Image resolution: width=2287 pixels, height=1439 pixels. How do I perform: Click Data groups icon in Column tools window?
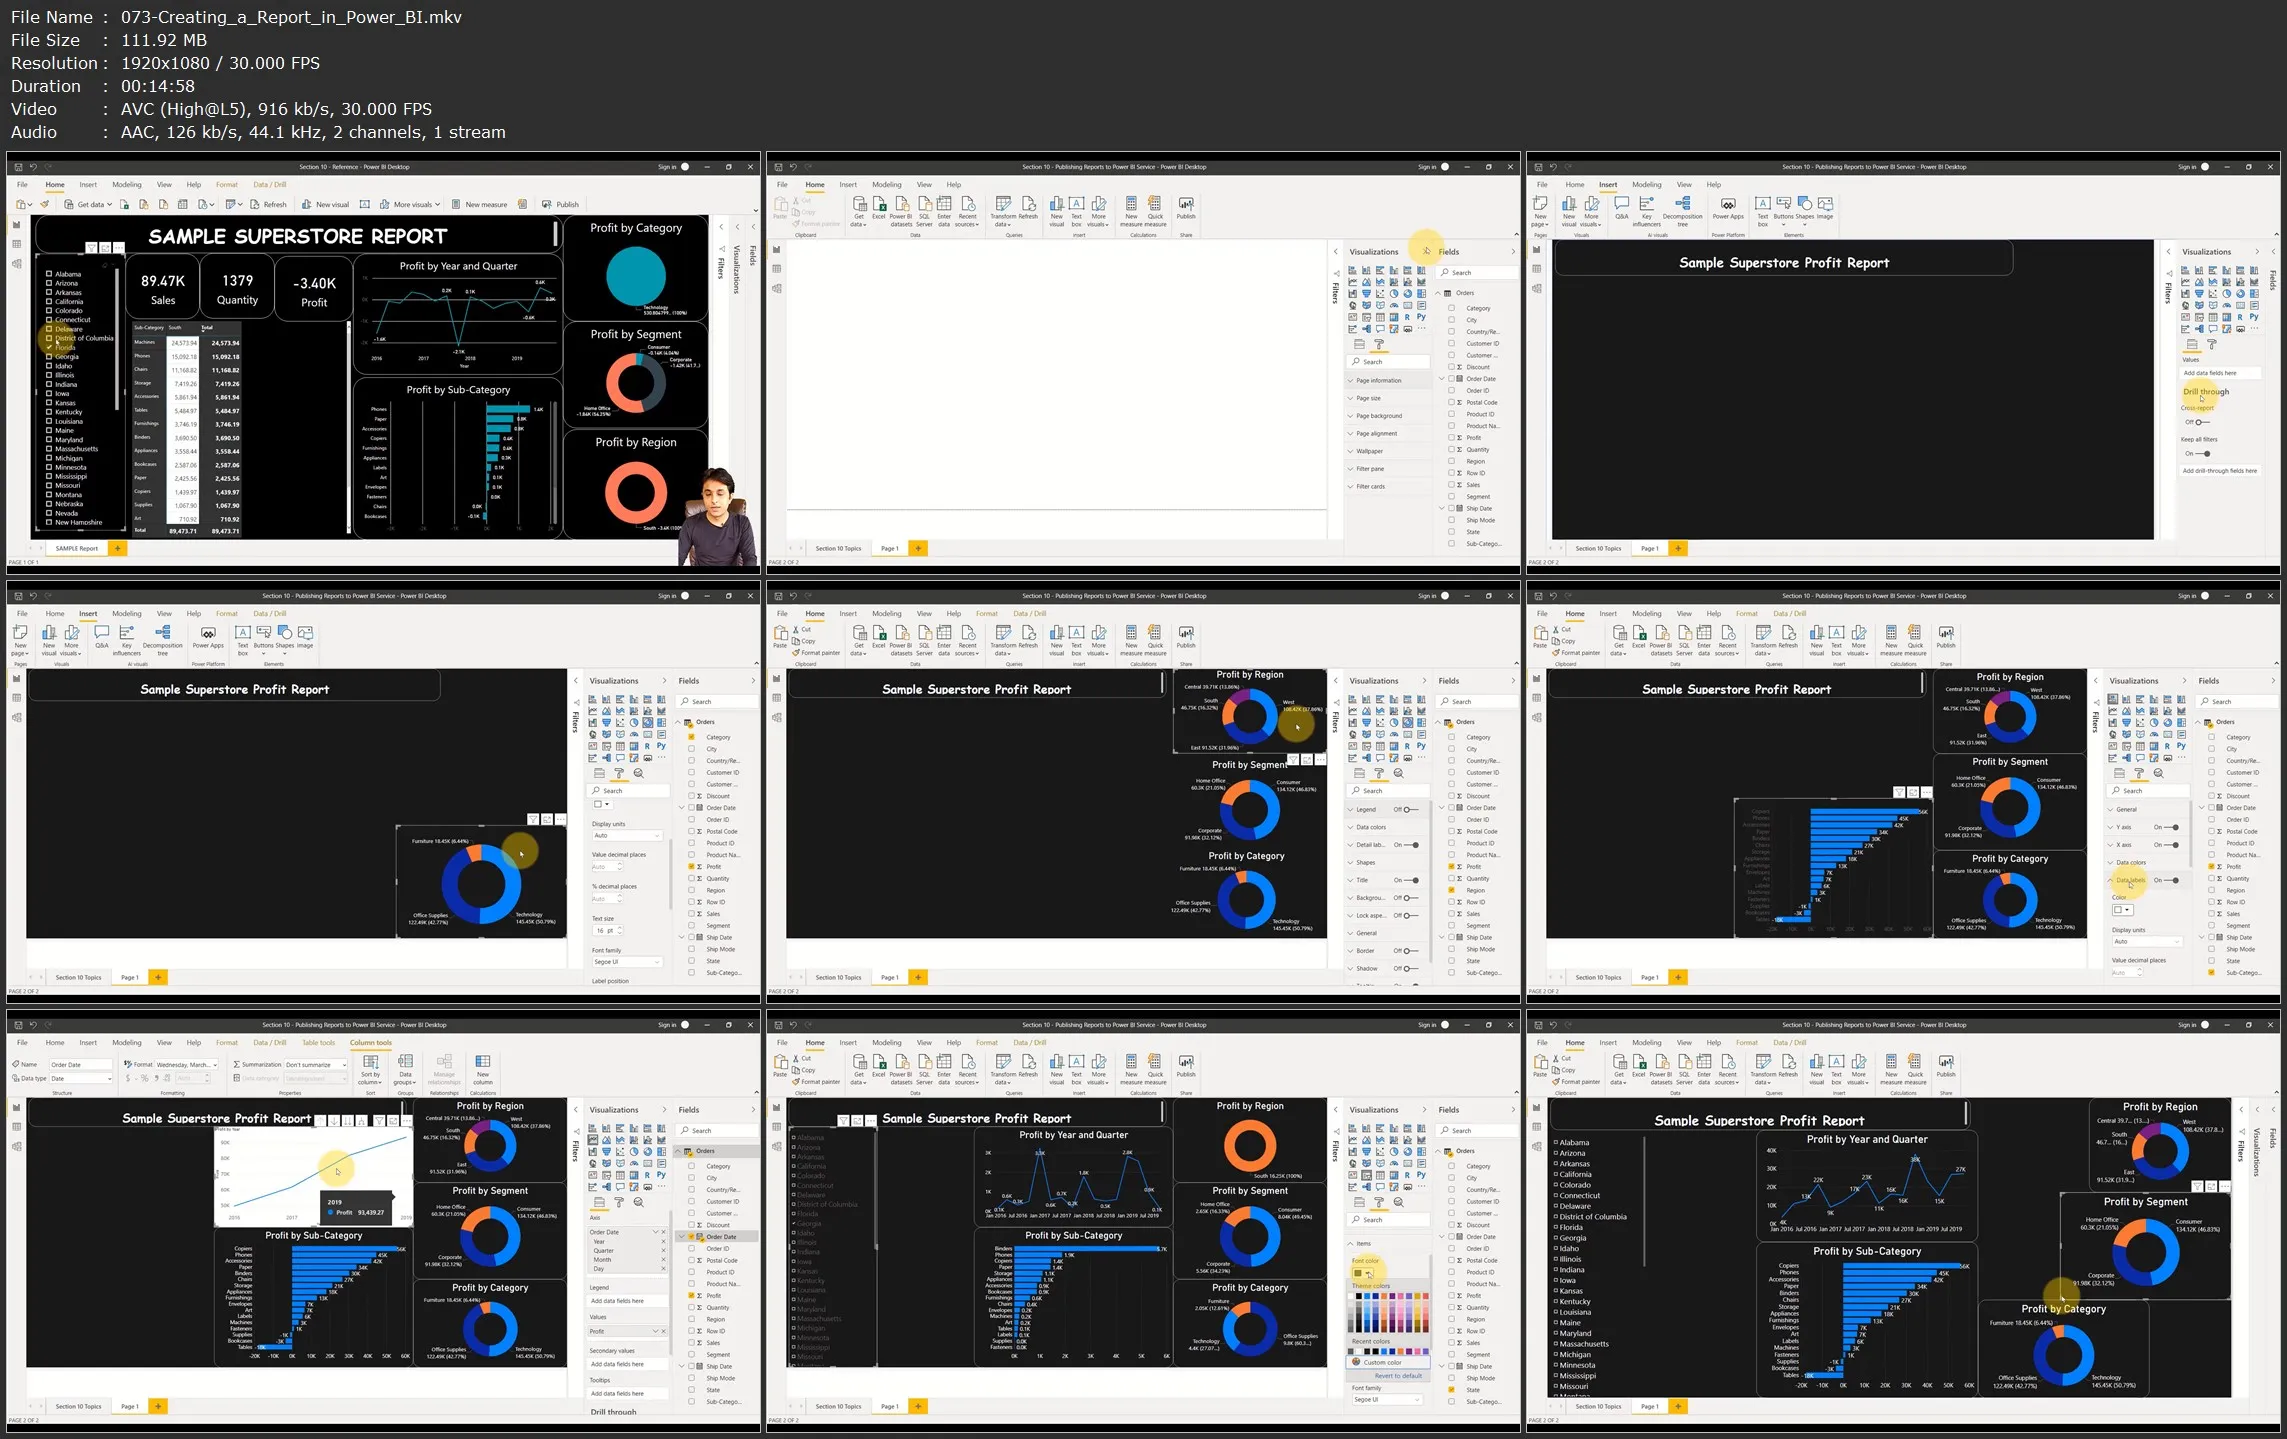pos(405,1069)
